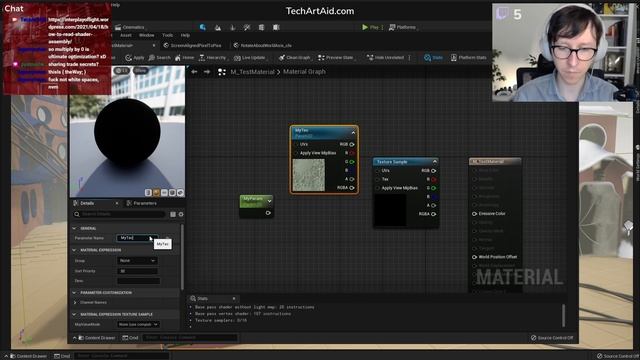640x360 pixels.
Task: Collapse the General section
Action: [x=74, y=228]
